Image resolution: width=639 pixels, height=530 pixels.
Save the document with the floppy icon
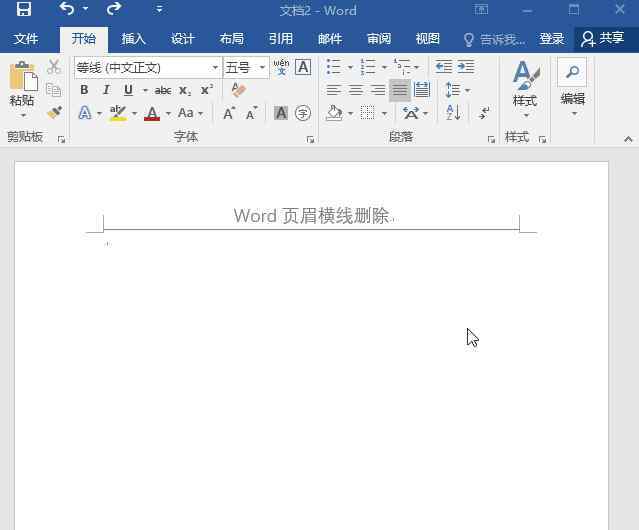(x=24, y=9)
